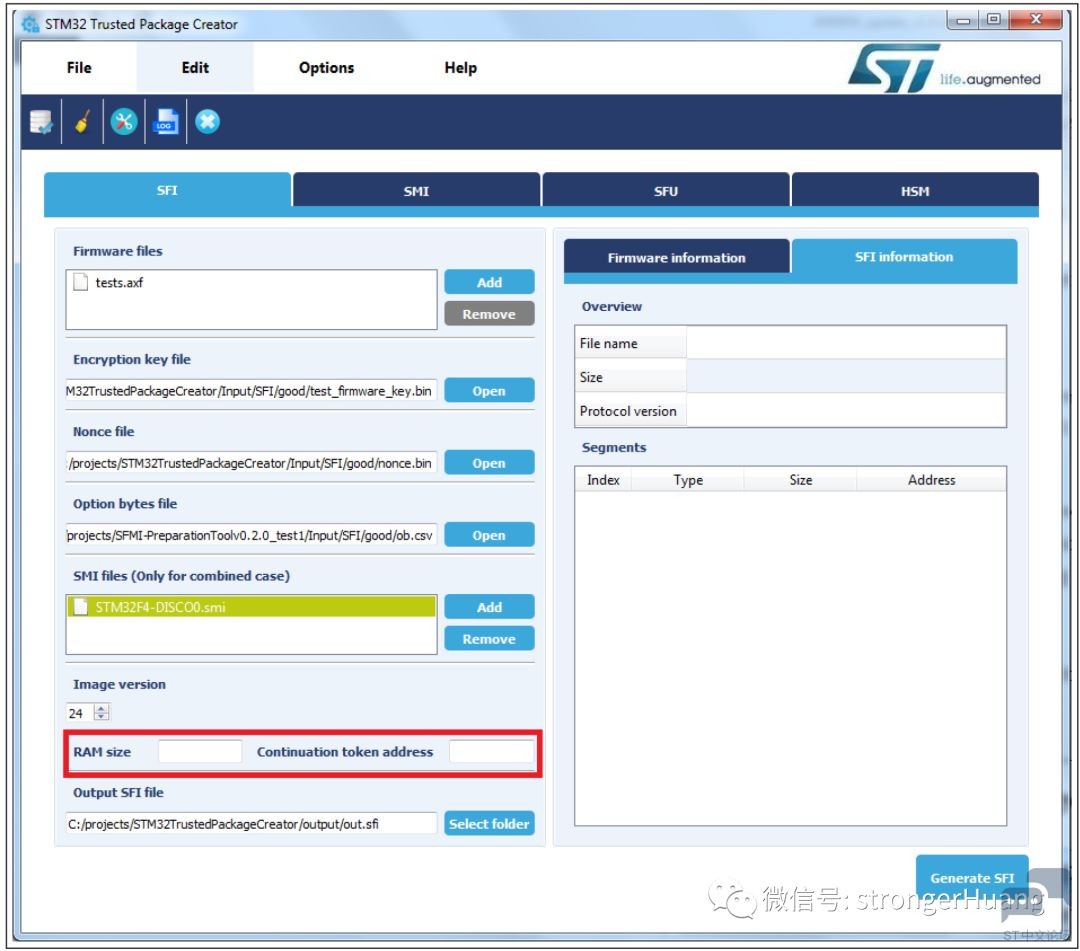
Task: Click the blue X close toolbar icon
Action: [x=207, y=122]
